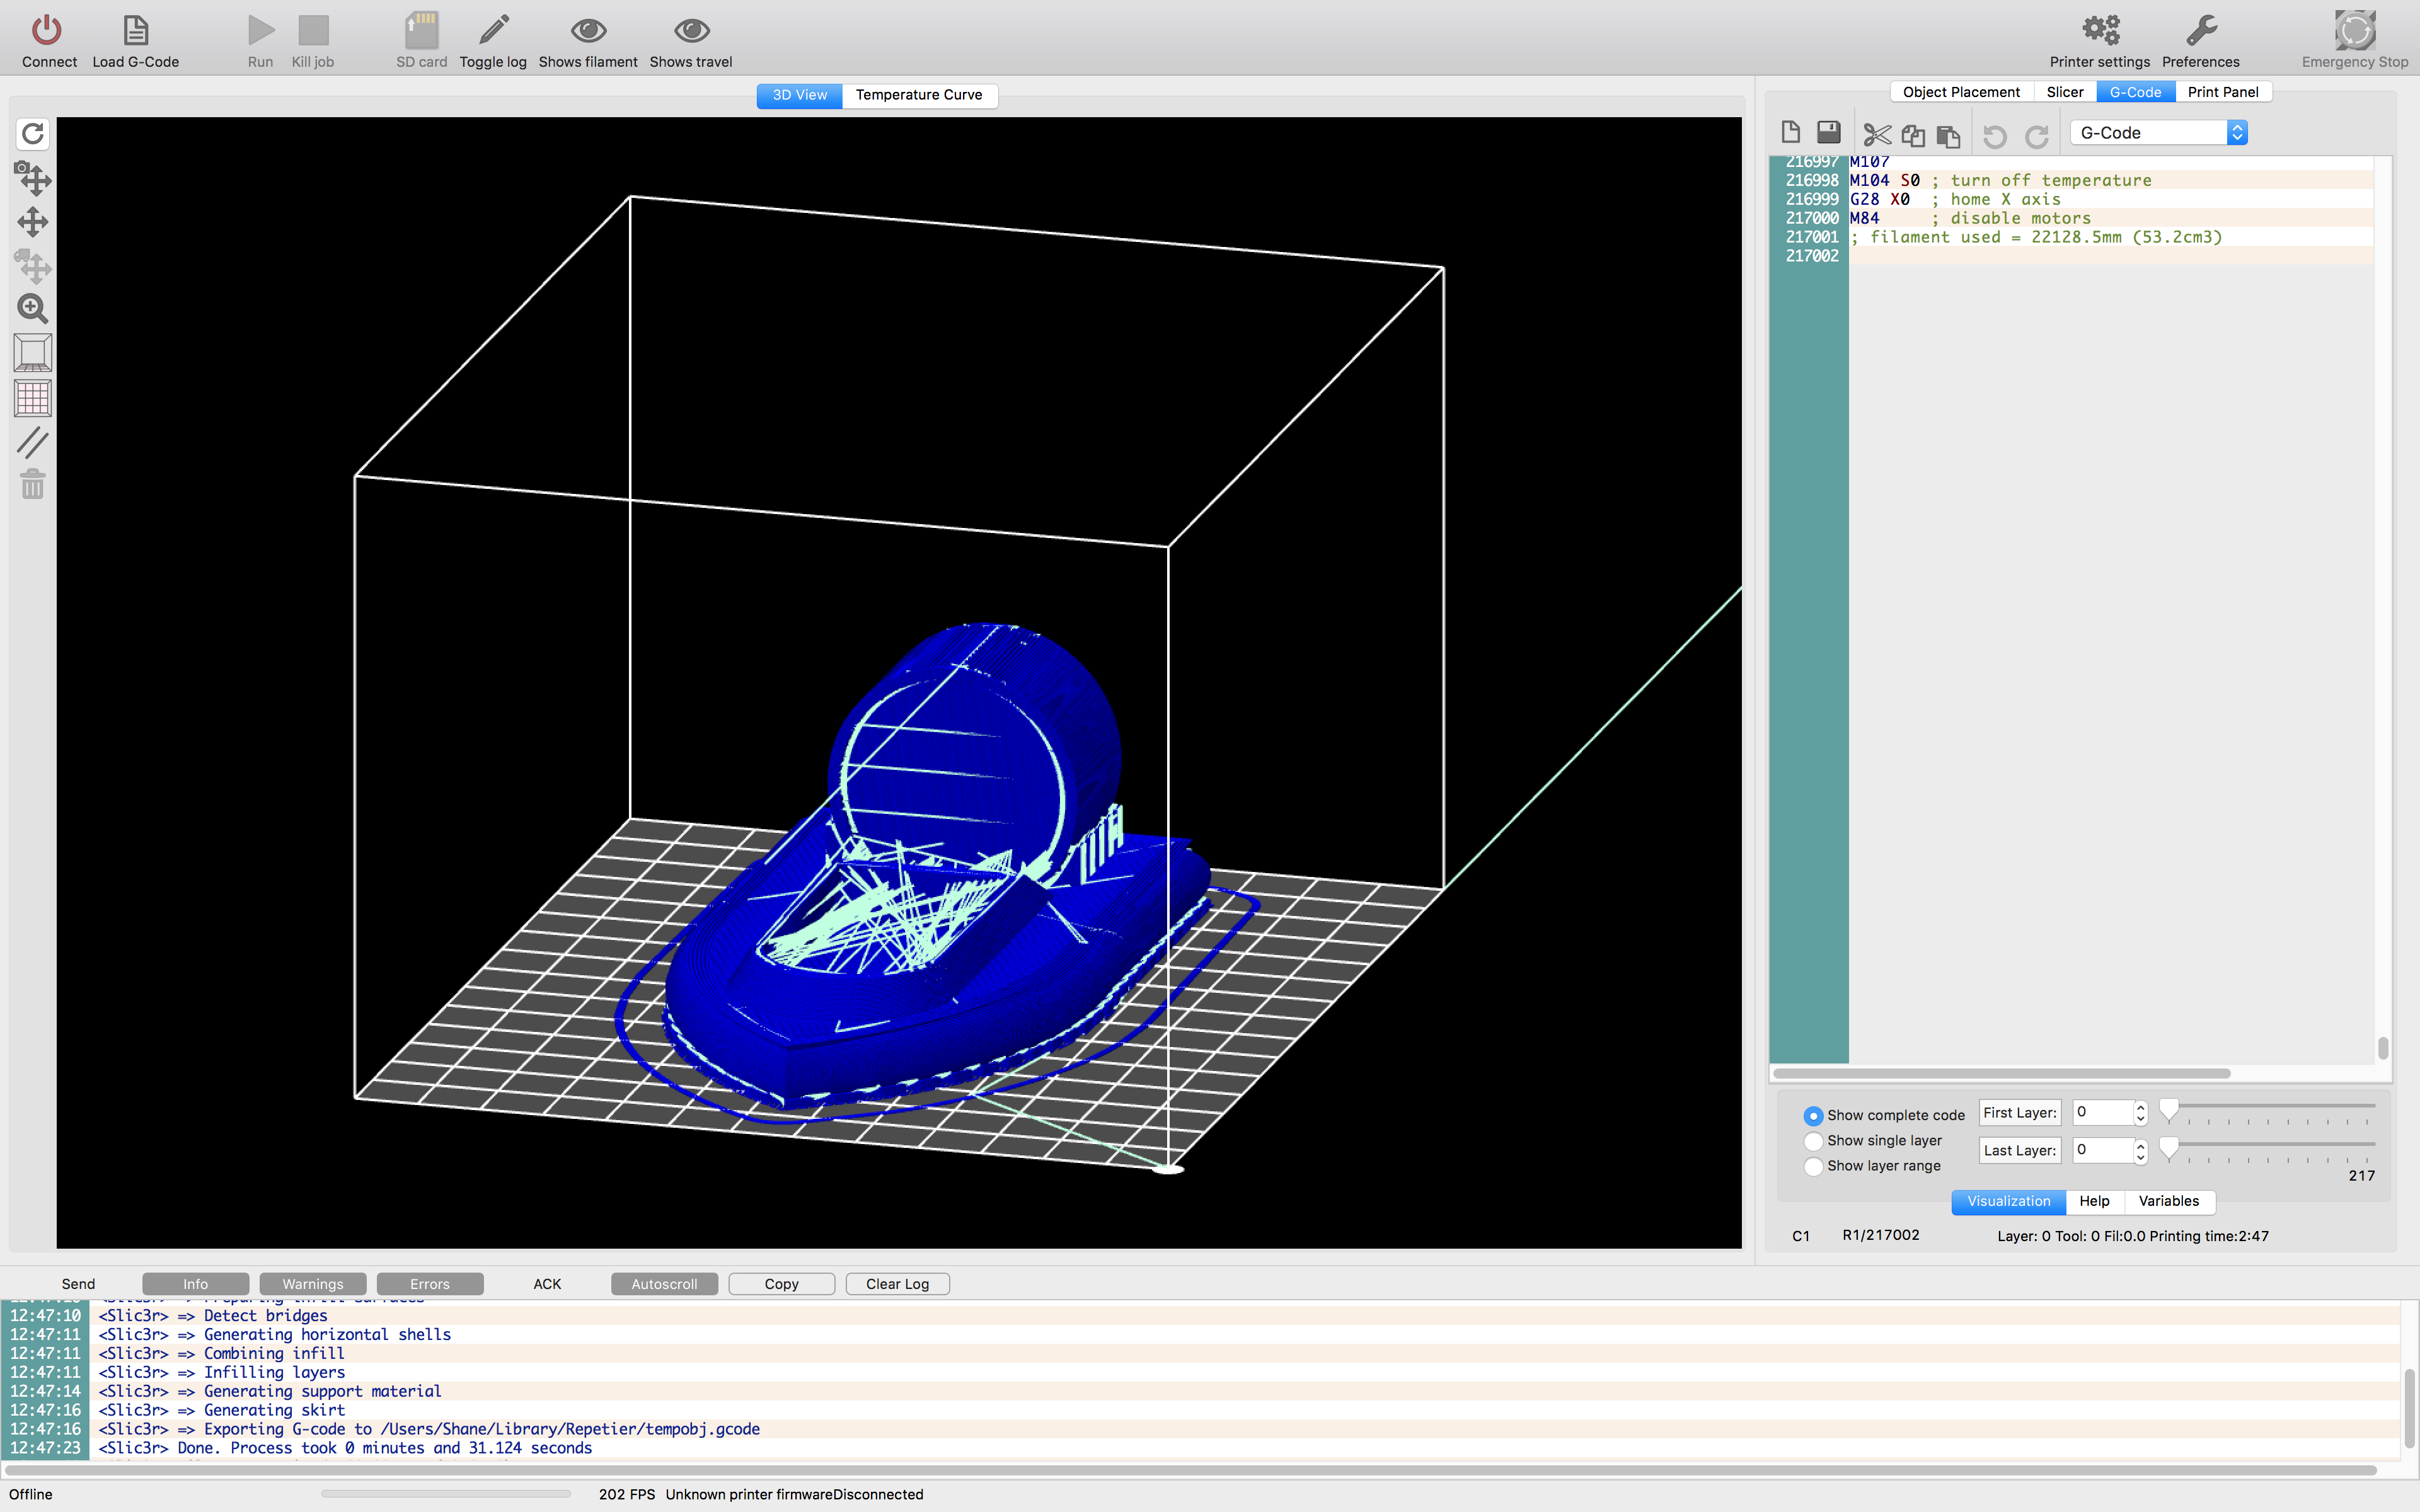Open the Print Panel tab
The height and width of the screenshot is (1512, 2420).
[x=2222, y=92]
